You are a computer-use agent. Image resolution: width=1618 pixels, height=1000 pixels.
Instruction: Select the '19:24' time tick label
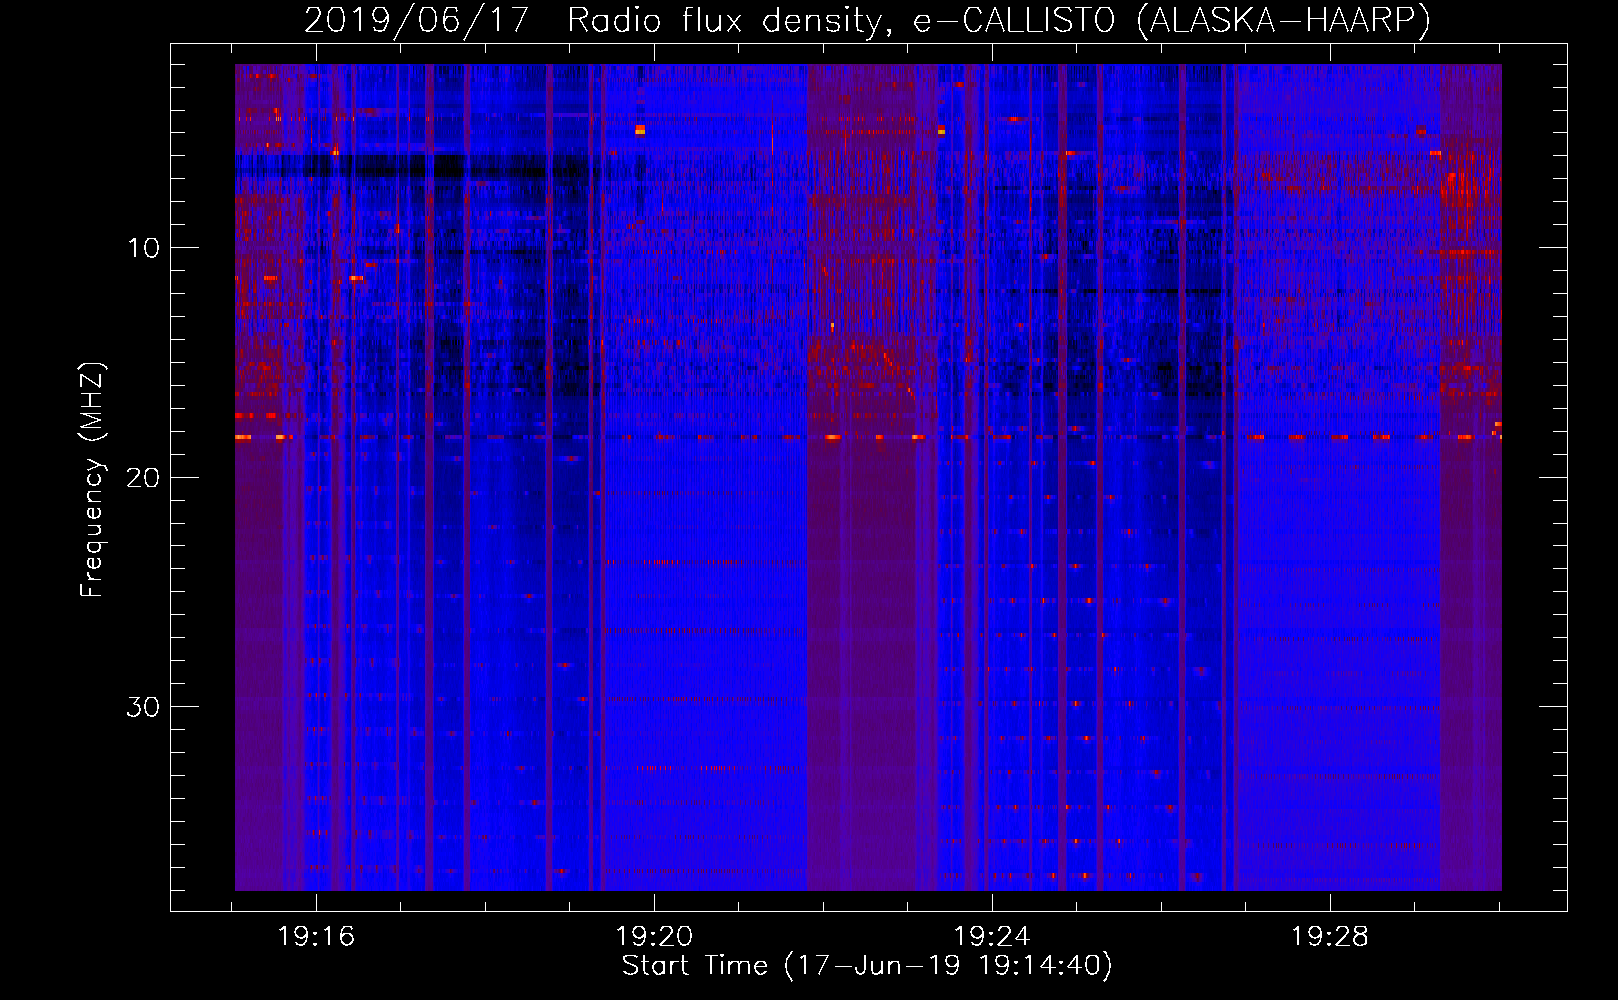[x=992, y=937]
